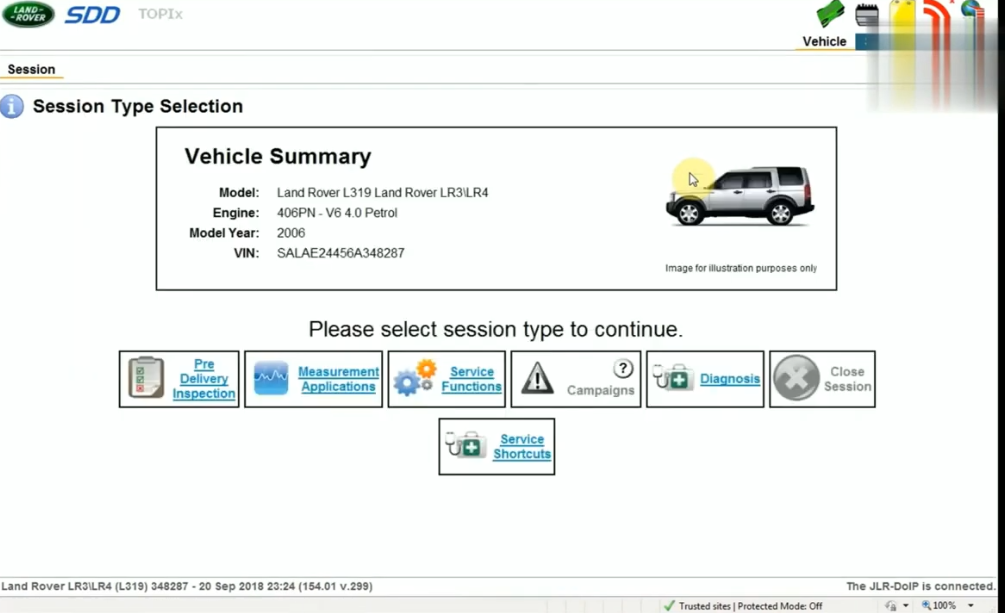Click the Close Session X icon
Viewport: 1005px width, 613px height.
point(796,378)
